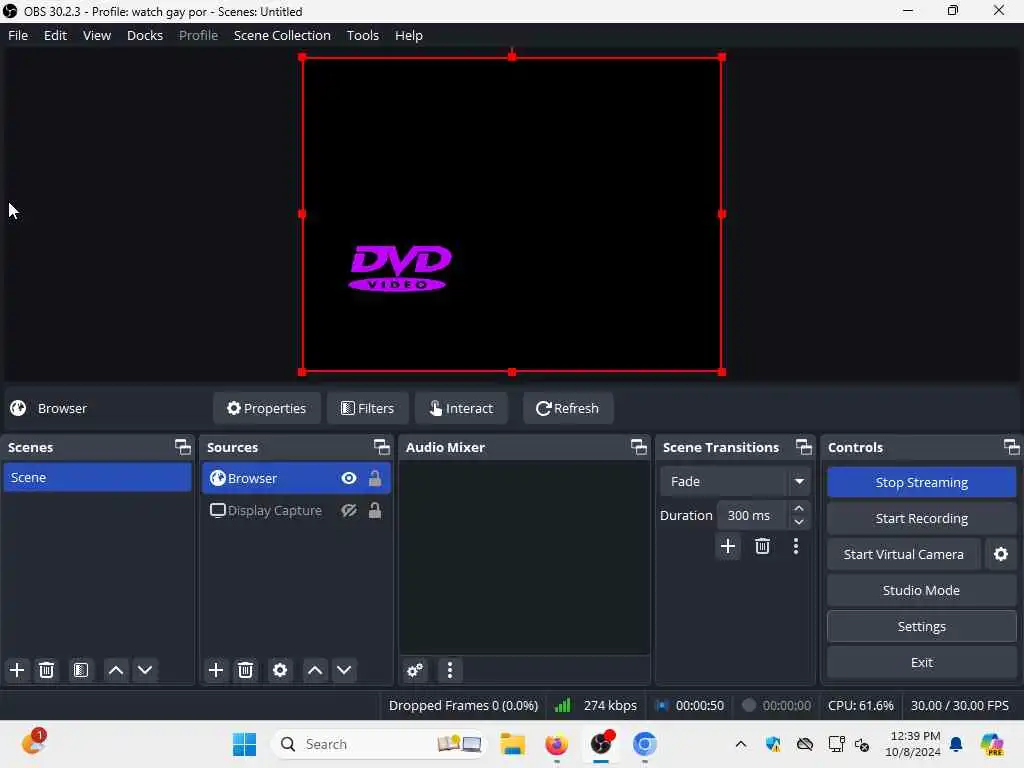The width and height of the screenshot is (1024, 768).
Task: Show hidden system tray icons chevron
Action: [x=741, y=744]
